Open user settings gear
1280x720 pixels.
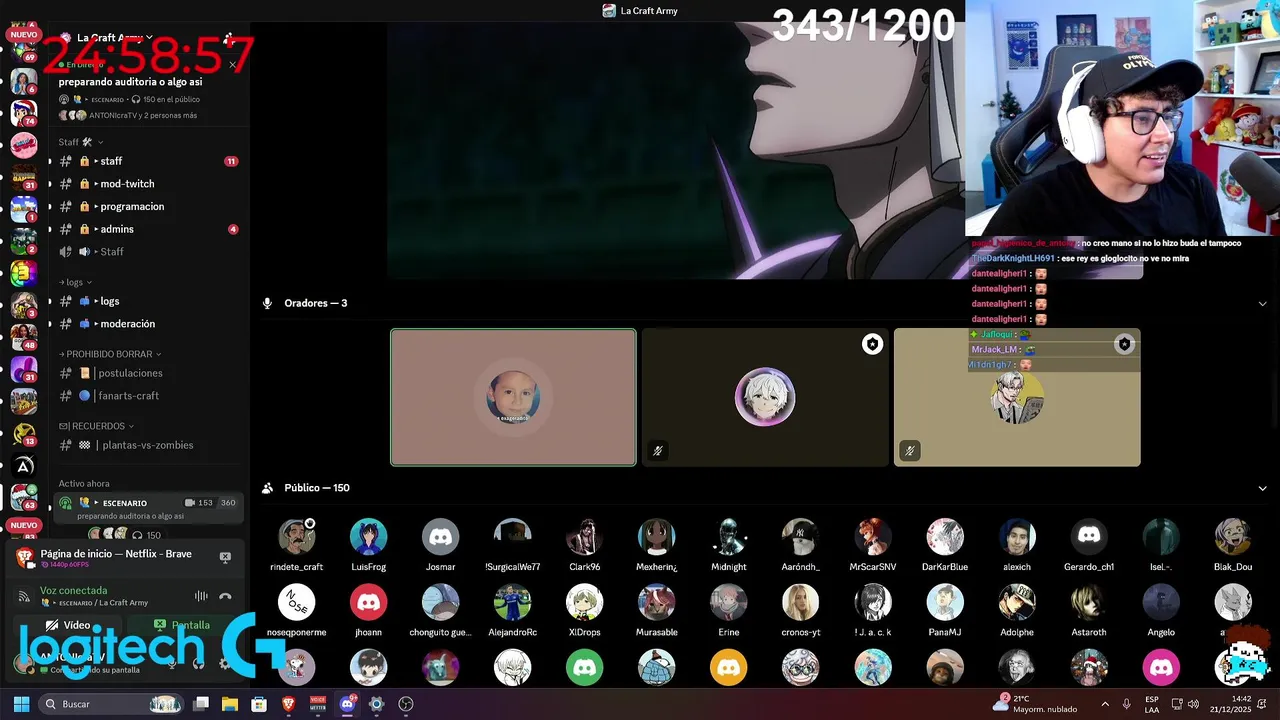(x=224, y=663)
